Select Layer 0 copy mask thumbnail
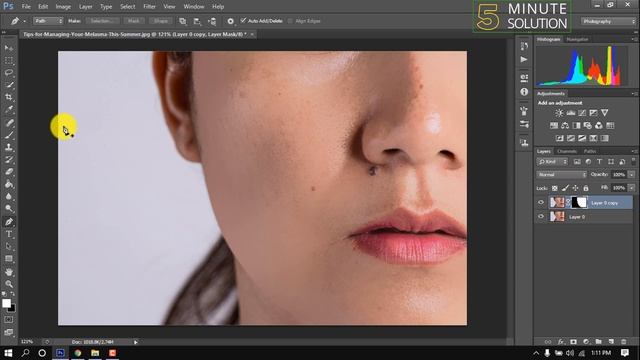This screenshot has height=360, width=640. (579, 202)
